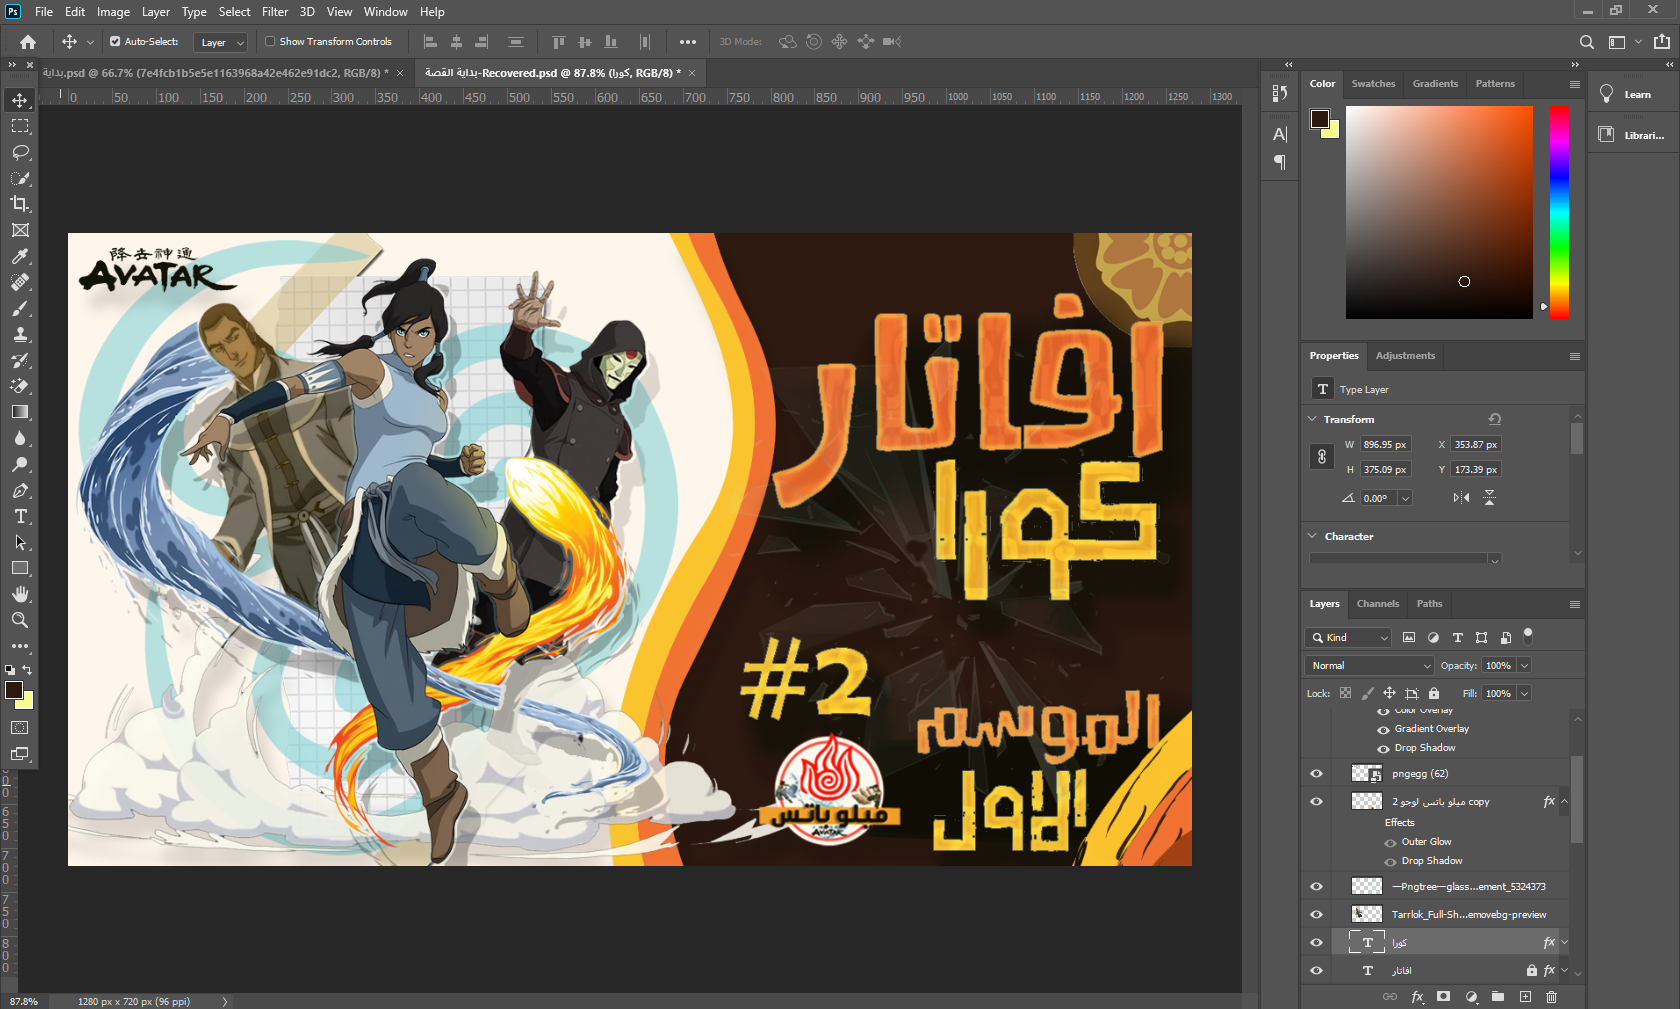The width and height of the screenshot is (1680, 1009).
Task: Click the Share document icon
Action: click(x=1662, y=42)
